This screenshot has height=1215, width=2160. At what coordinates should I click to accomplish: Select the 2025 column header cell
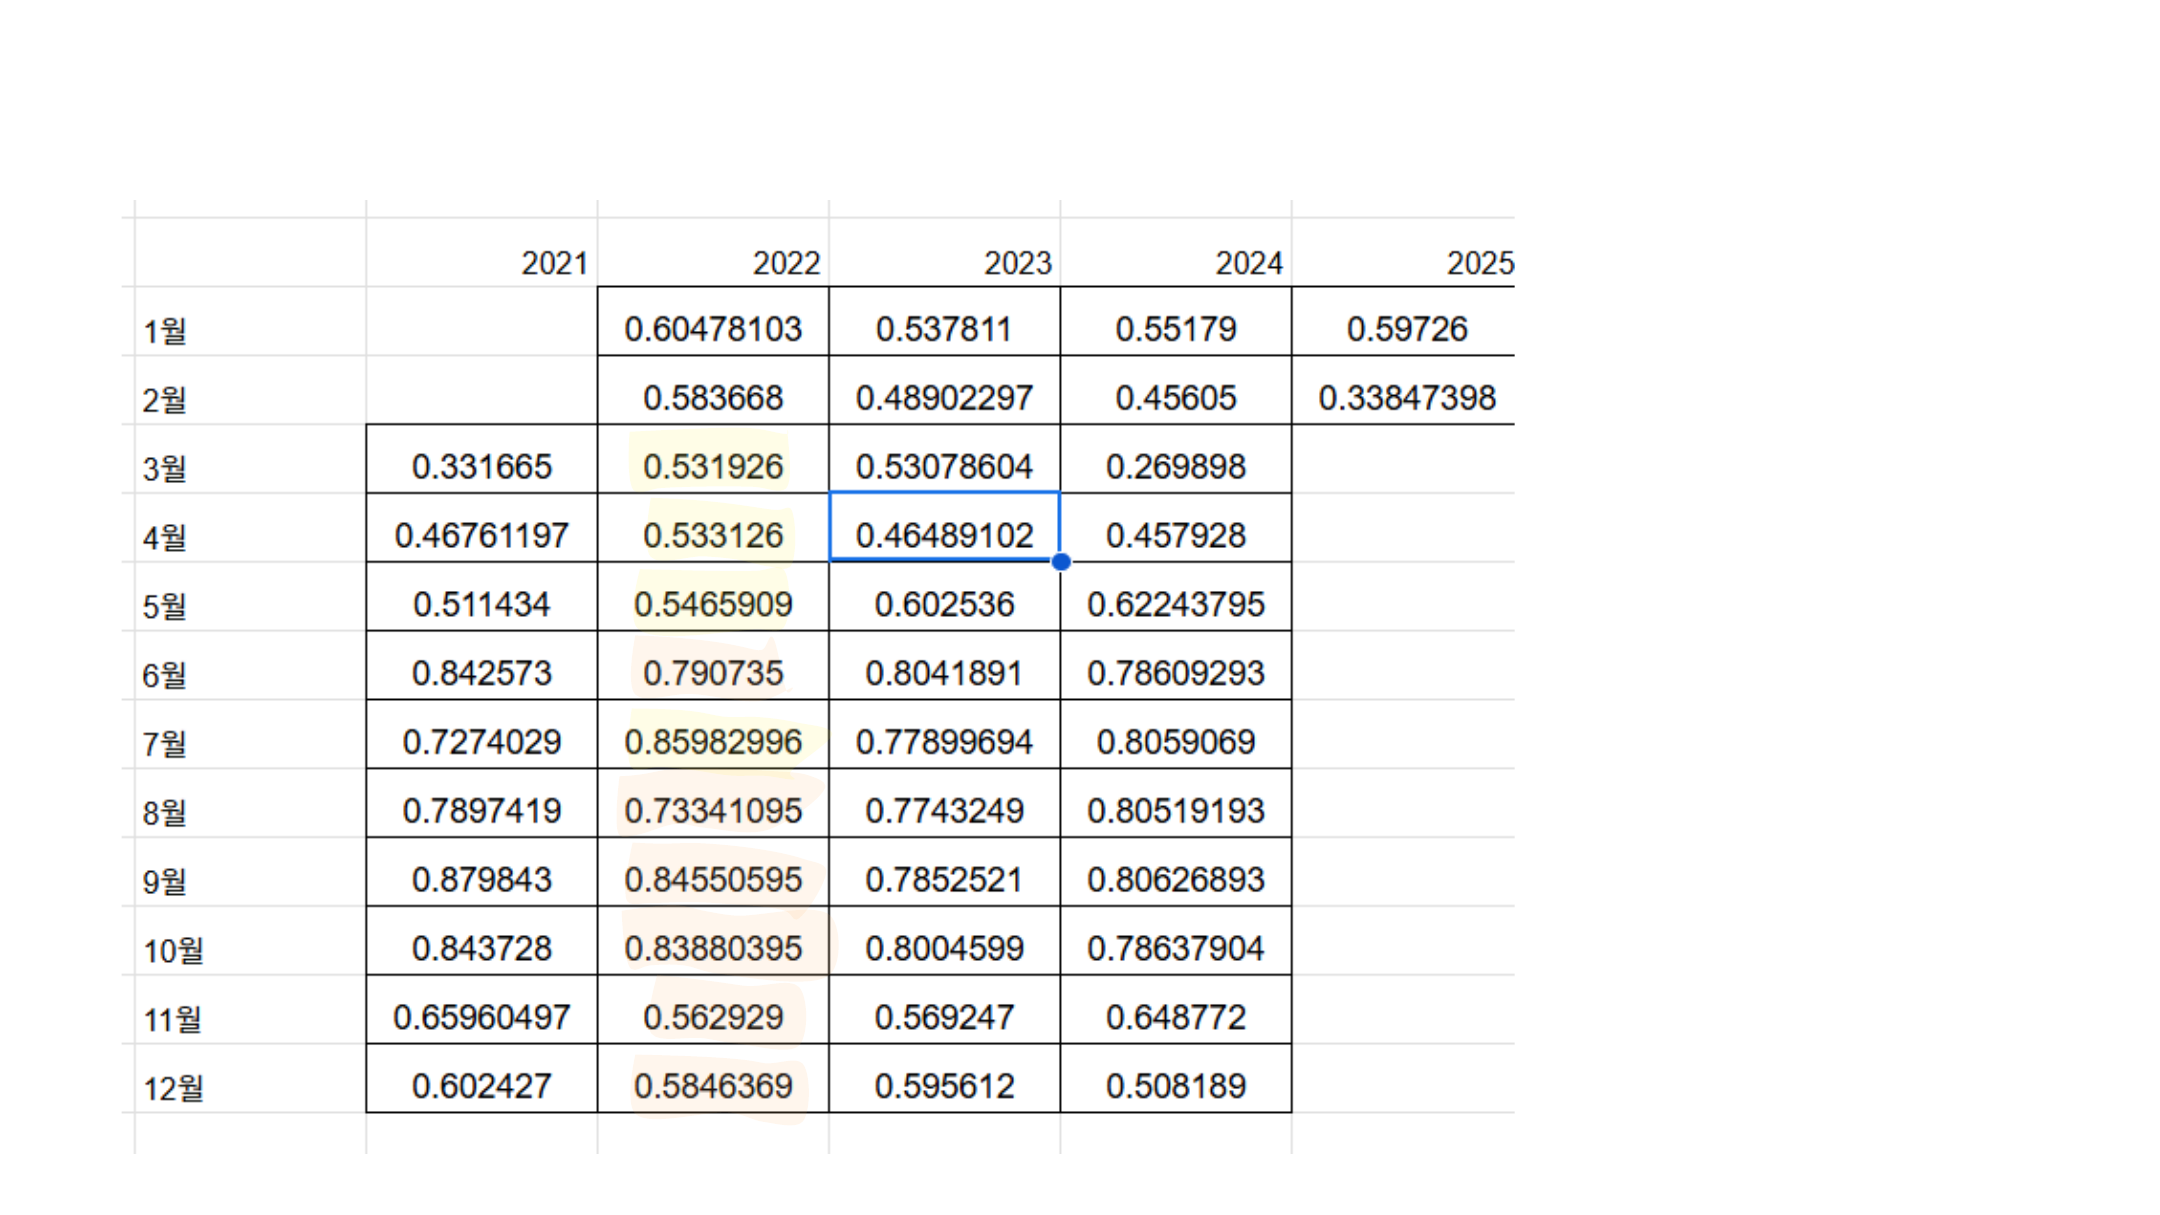coord(1479,263)
